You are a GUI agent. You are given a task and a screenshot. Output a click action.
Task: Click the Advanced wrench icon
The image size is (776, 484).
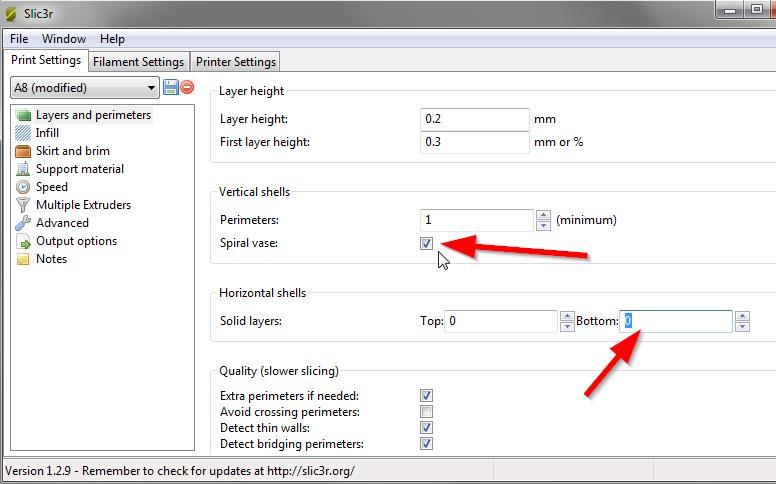click(23, 223)
